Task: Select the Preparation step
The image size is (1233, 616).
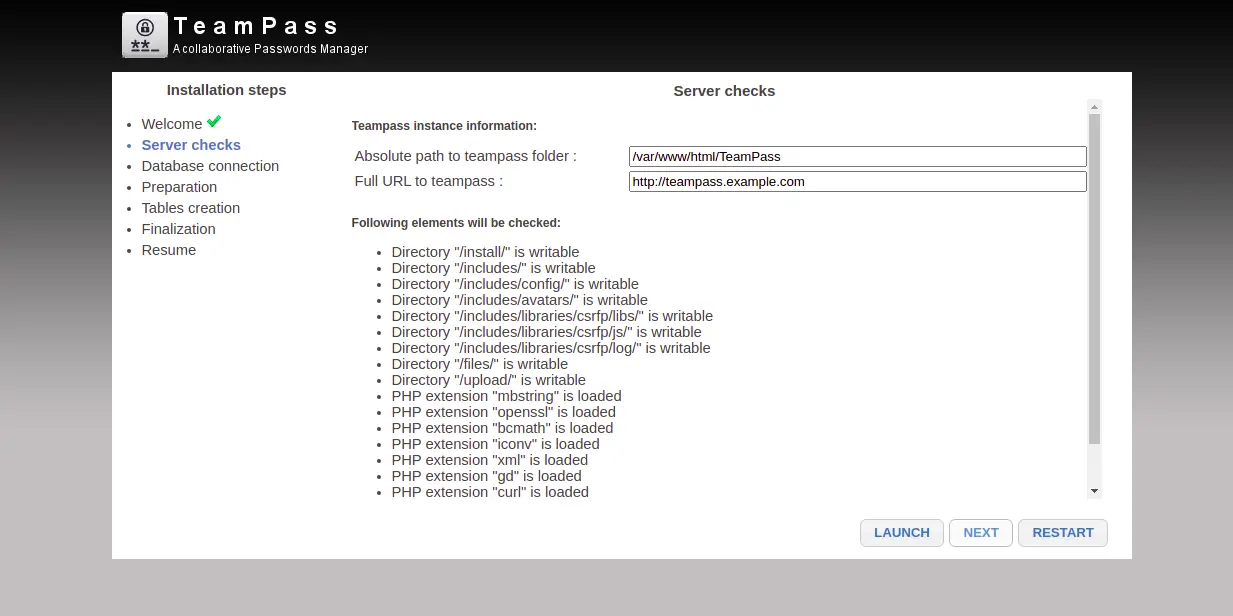Action: click(x=179, y=187)
